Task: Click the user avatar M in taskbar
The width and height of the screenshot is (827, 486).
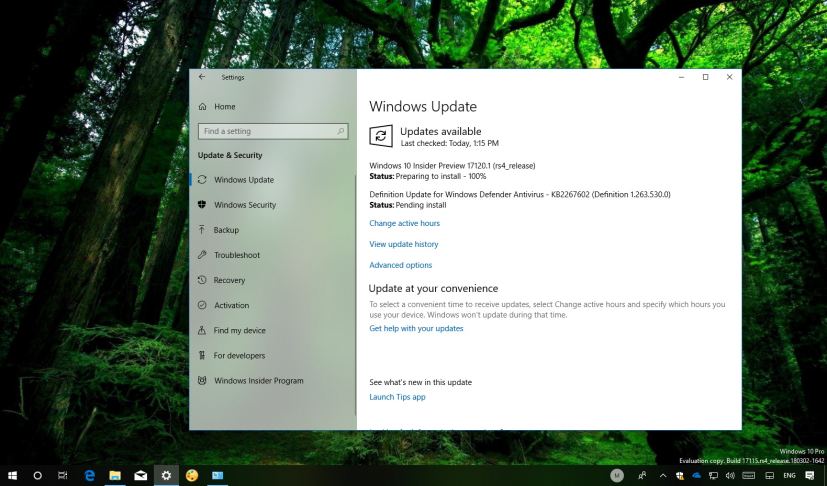Action: (x=617, y=475)
